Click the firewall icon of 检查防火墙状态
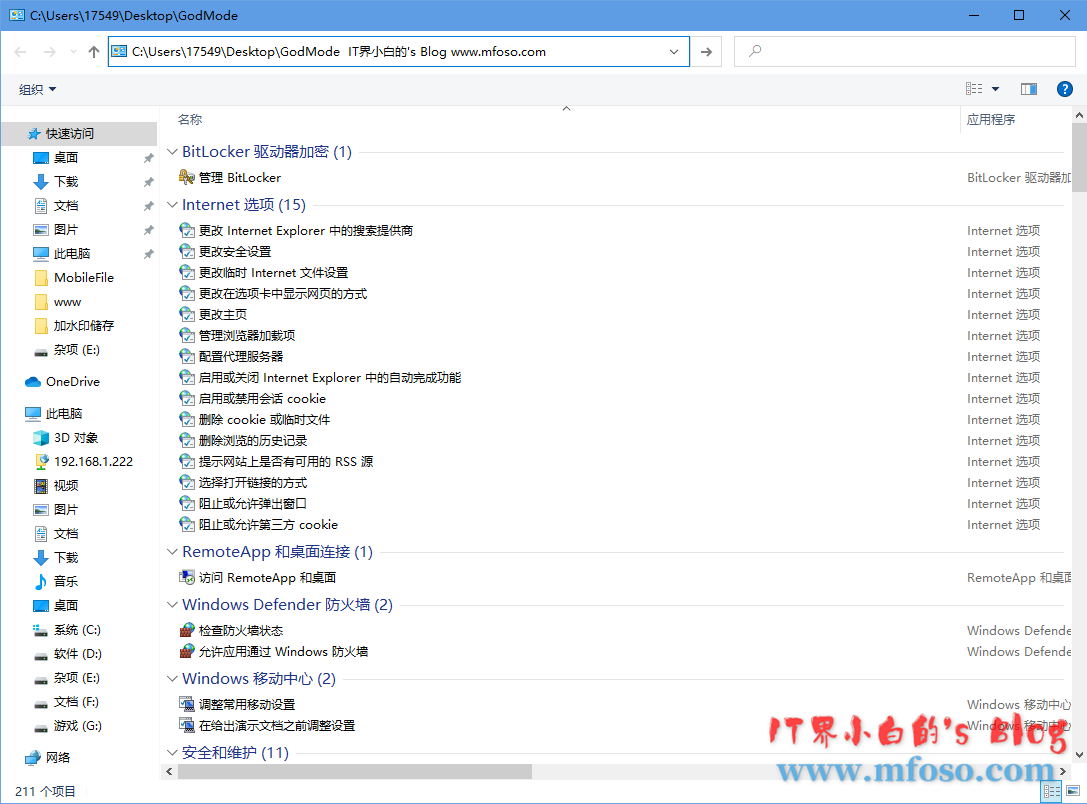 (186, 630)
